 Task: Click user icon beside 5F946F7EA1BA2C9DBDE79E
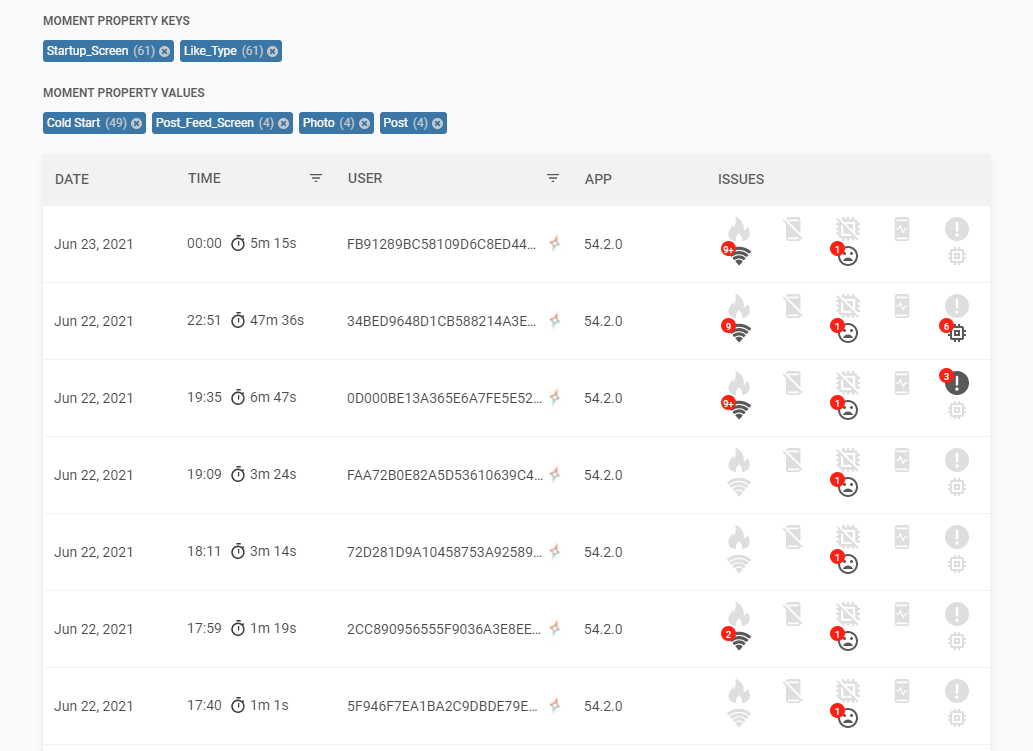555,706
